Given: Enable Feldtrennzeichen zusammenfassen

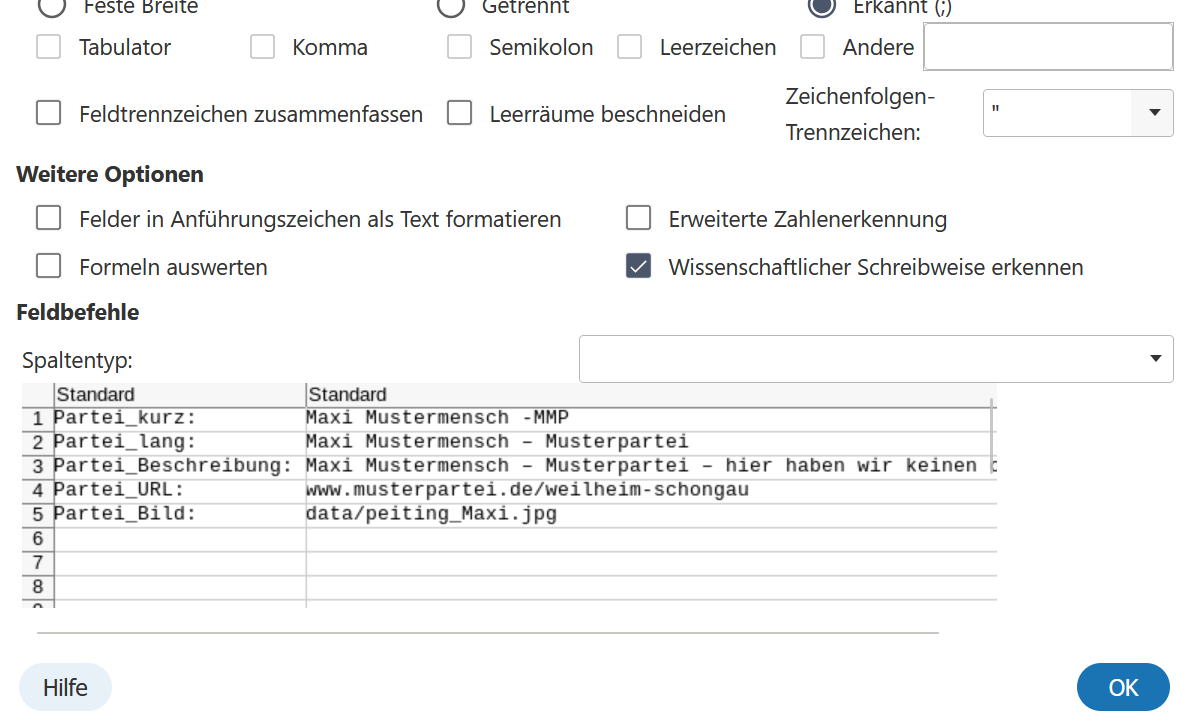Looking at the screenshot, I should pyautogui.click(x=49, y=113).
